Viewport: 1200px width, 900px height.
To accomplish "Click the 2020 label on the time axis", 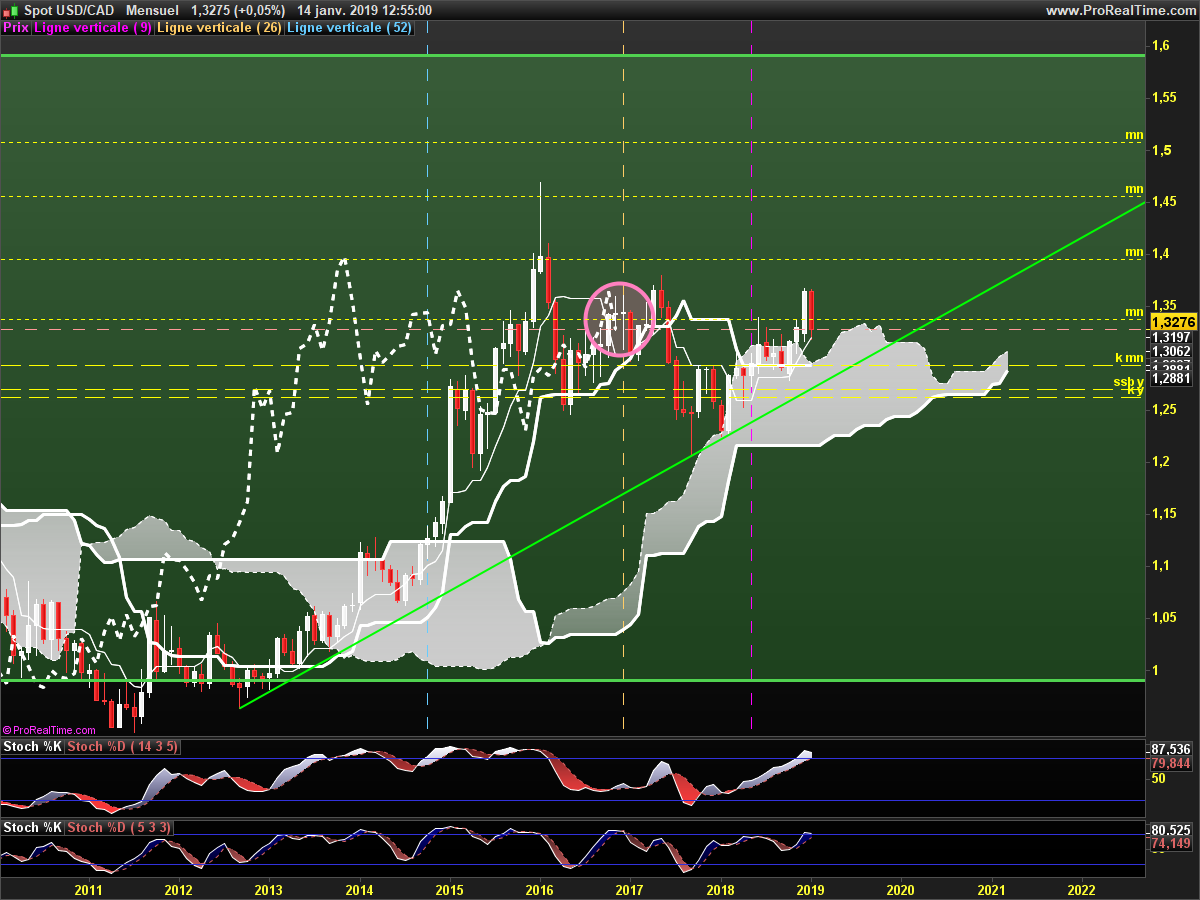I will 900,889.
